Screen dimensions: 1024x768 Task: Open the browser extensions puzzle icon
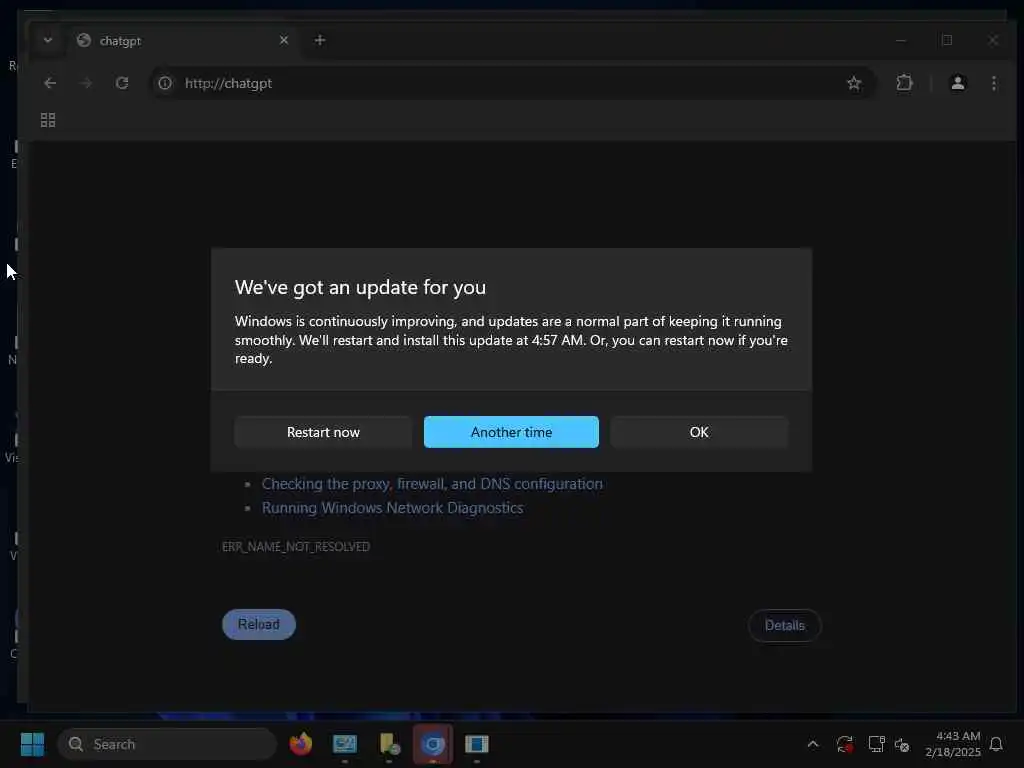point(904,83)
